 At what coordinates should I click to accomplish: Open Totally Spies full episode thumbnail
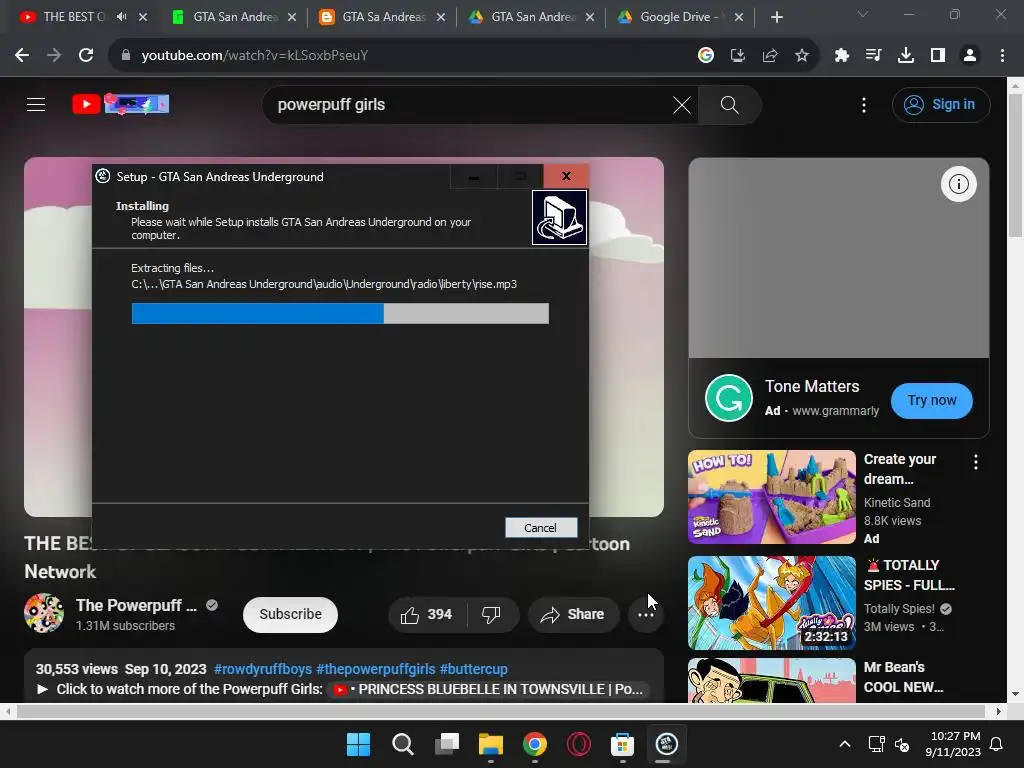771,603
